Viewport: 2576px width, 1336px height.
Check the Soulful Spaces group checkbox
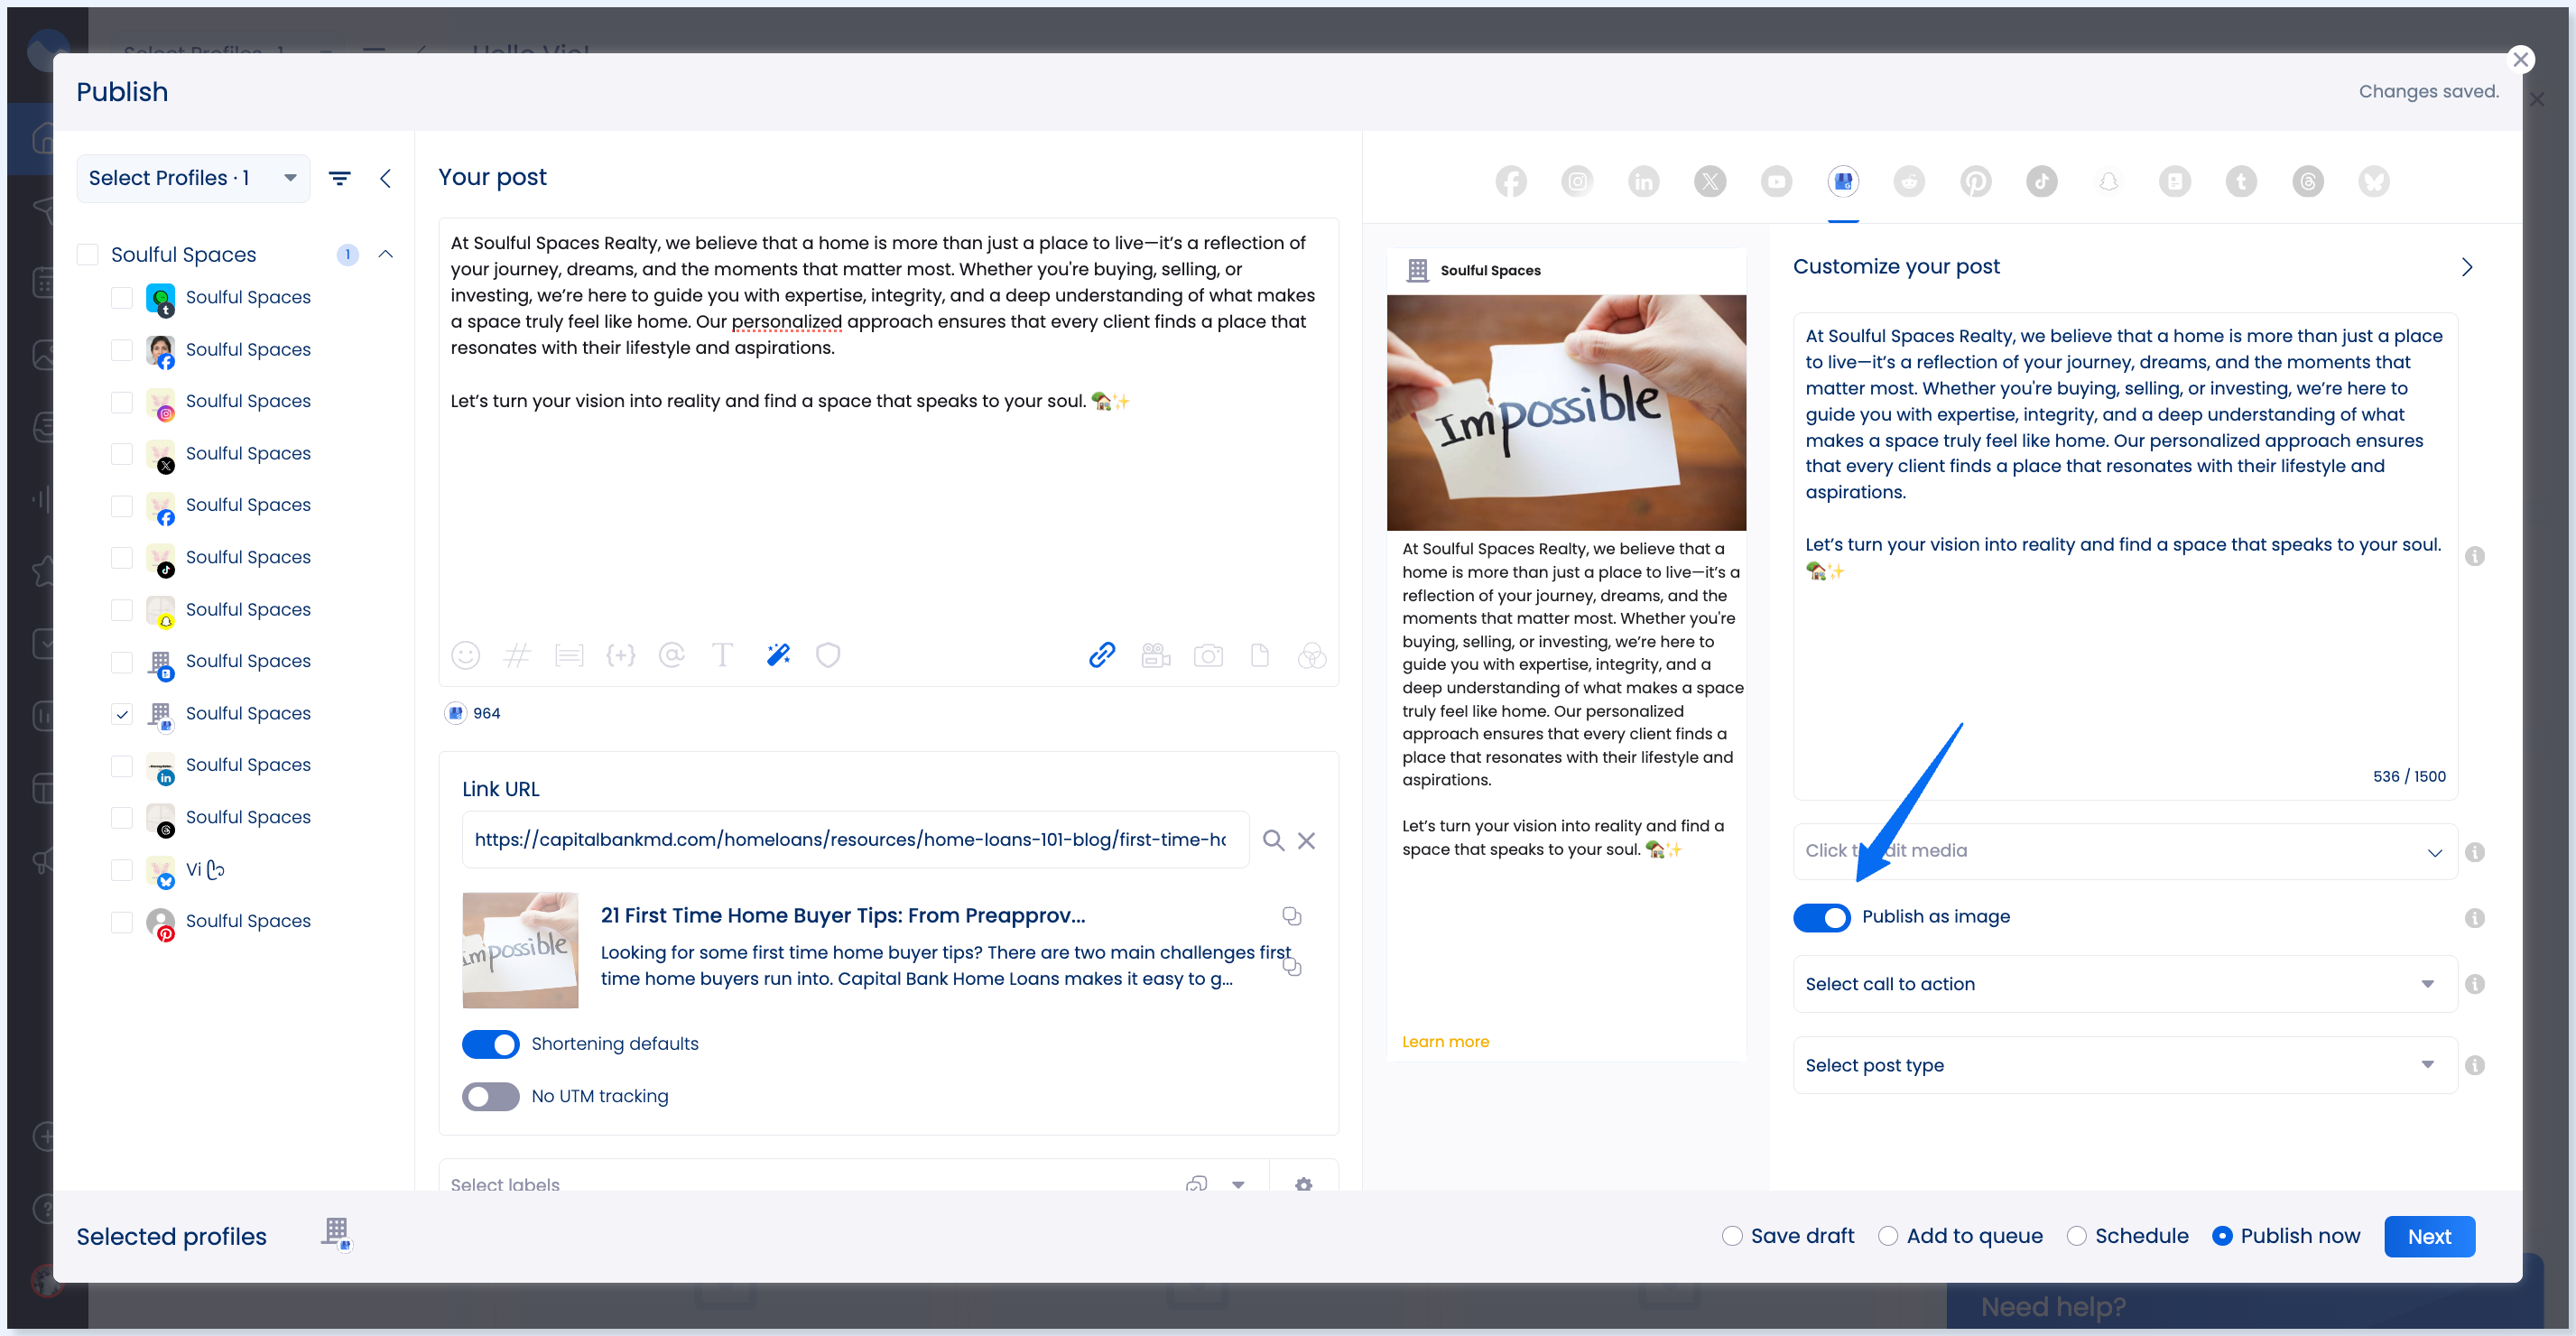point(88,255)
